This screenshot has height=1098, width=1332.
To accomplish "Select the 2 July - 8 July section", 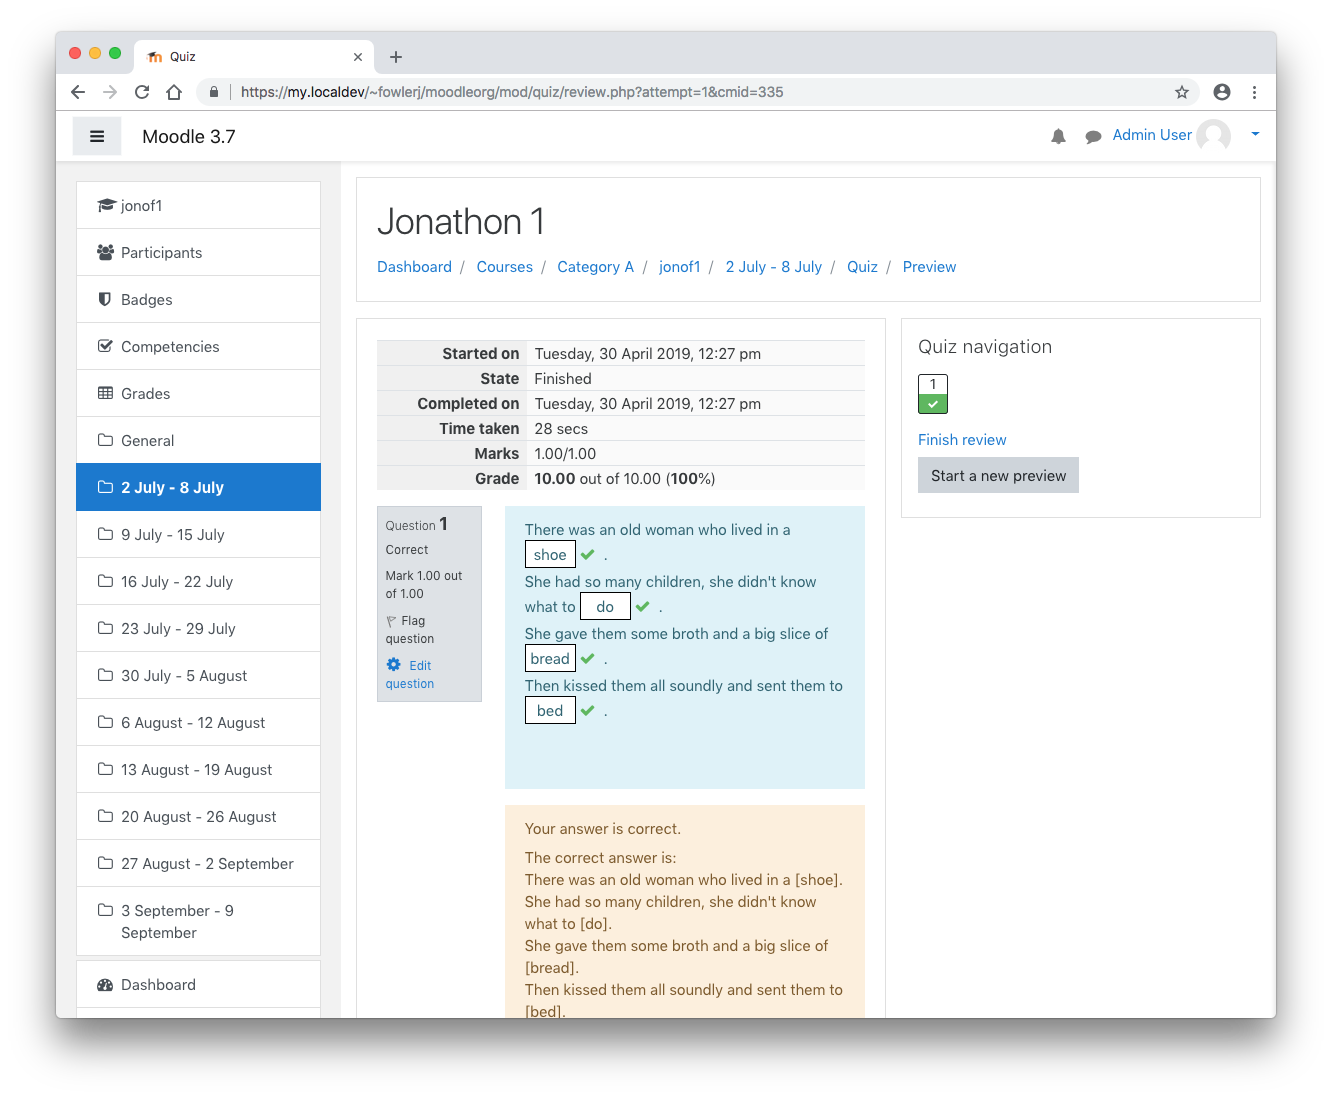I will pos(198,487).
